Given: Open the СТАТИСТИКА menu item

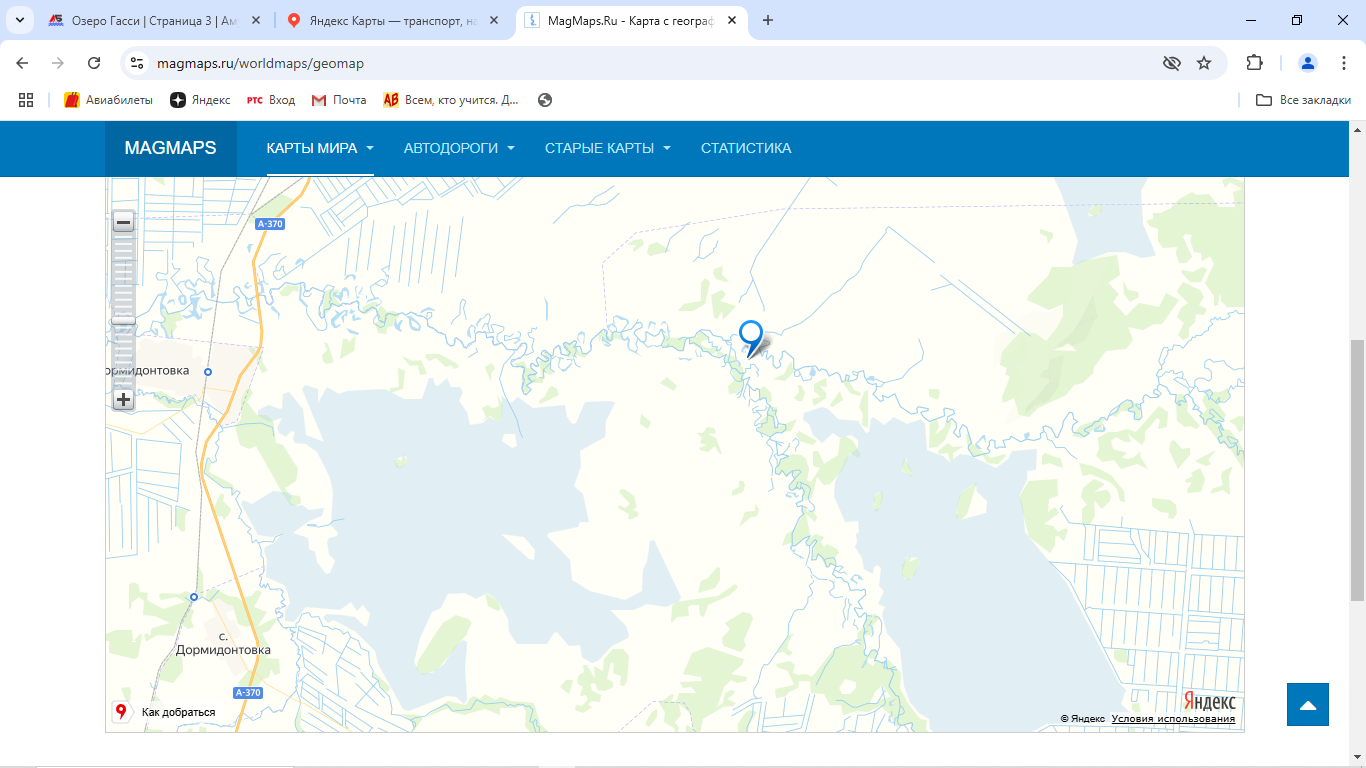Looking at the screenshot, I should pos(745,148).
